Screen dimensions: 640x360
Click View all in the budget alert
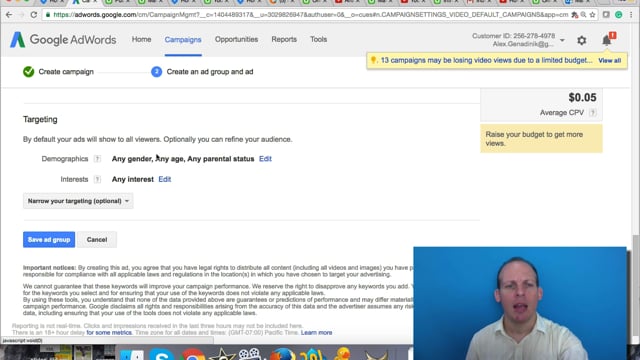click(609, 60)
